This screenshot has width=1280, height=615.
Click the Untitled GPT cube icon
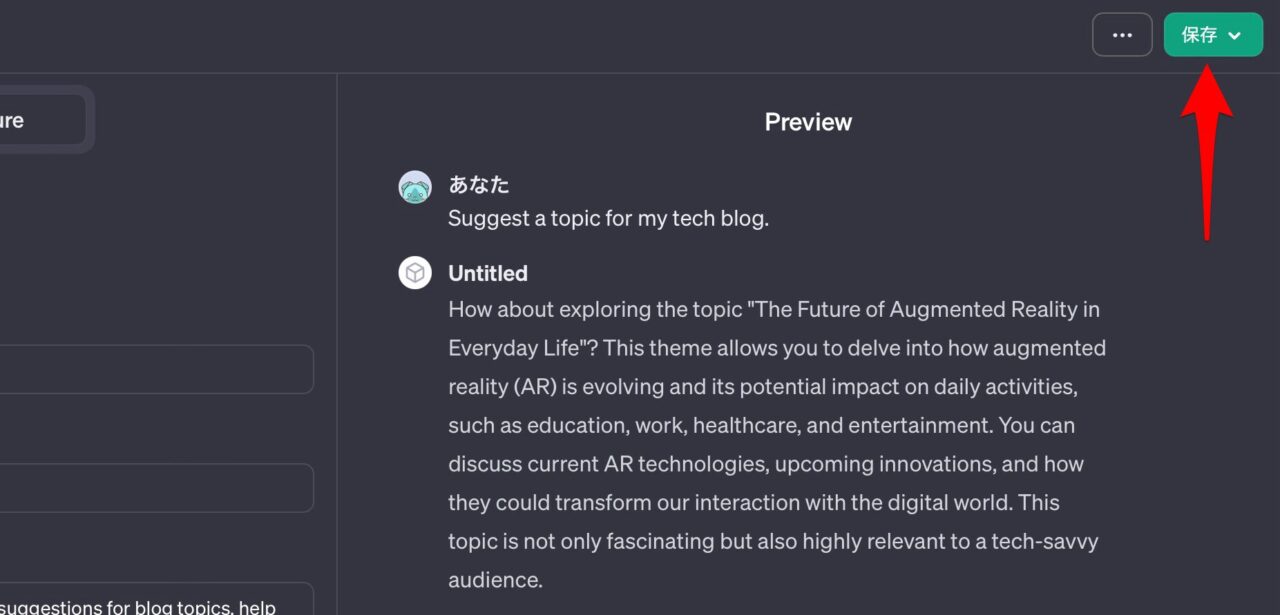(415, 273)
